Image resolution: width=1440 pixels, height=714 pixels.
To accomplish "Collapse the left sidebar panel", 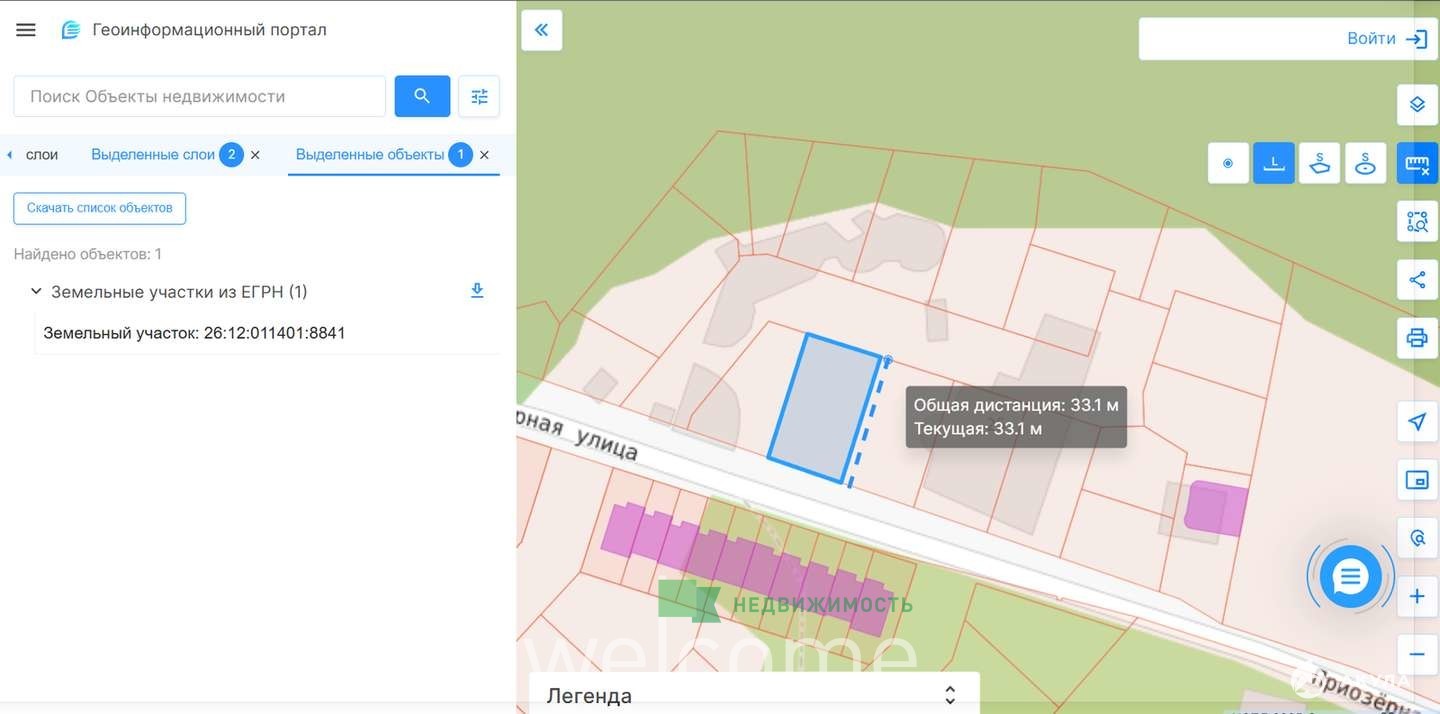I will point(541,30).
